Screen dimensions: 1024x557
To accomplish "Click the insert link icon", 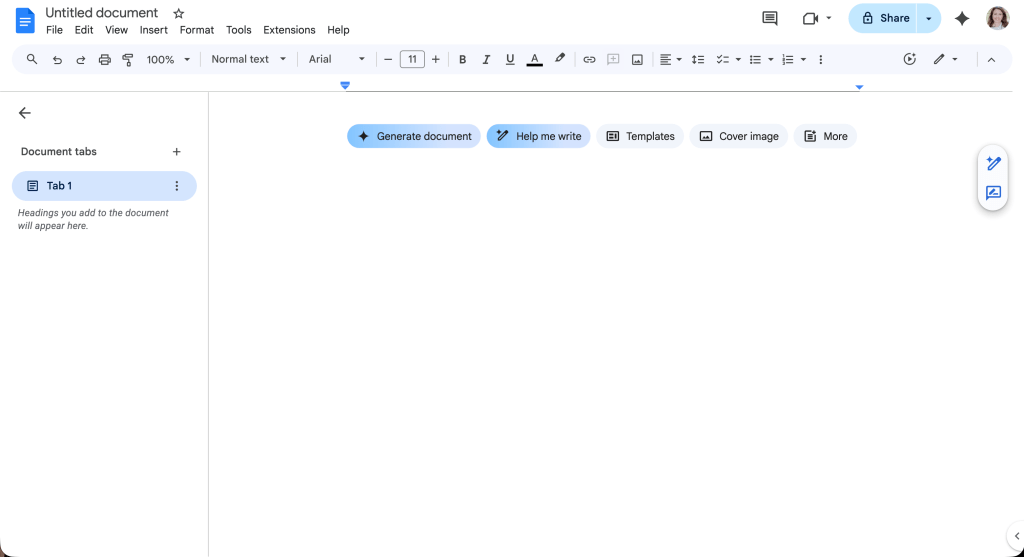I will point(589,60).
